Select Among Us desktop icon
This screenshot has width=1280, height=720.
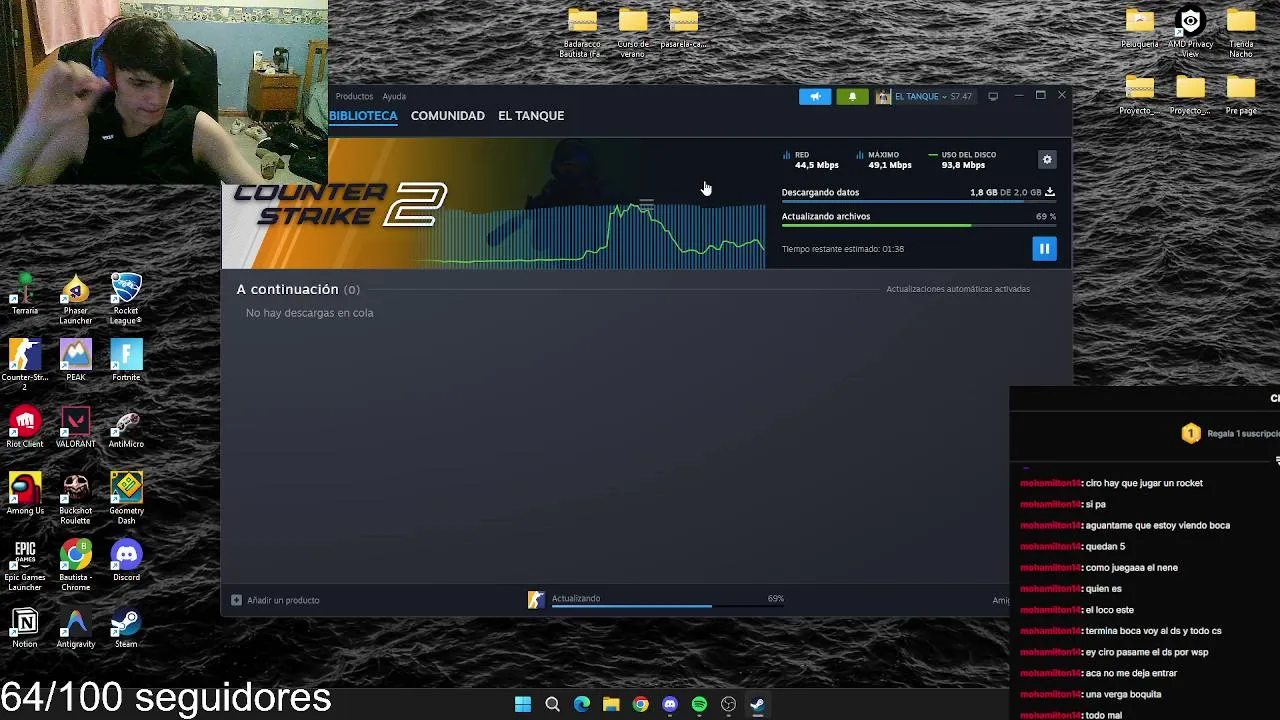25,494
